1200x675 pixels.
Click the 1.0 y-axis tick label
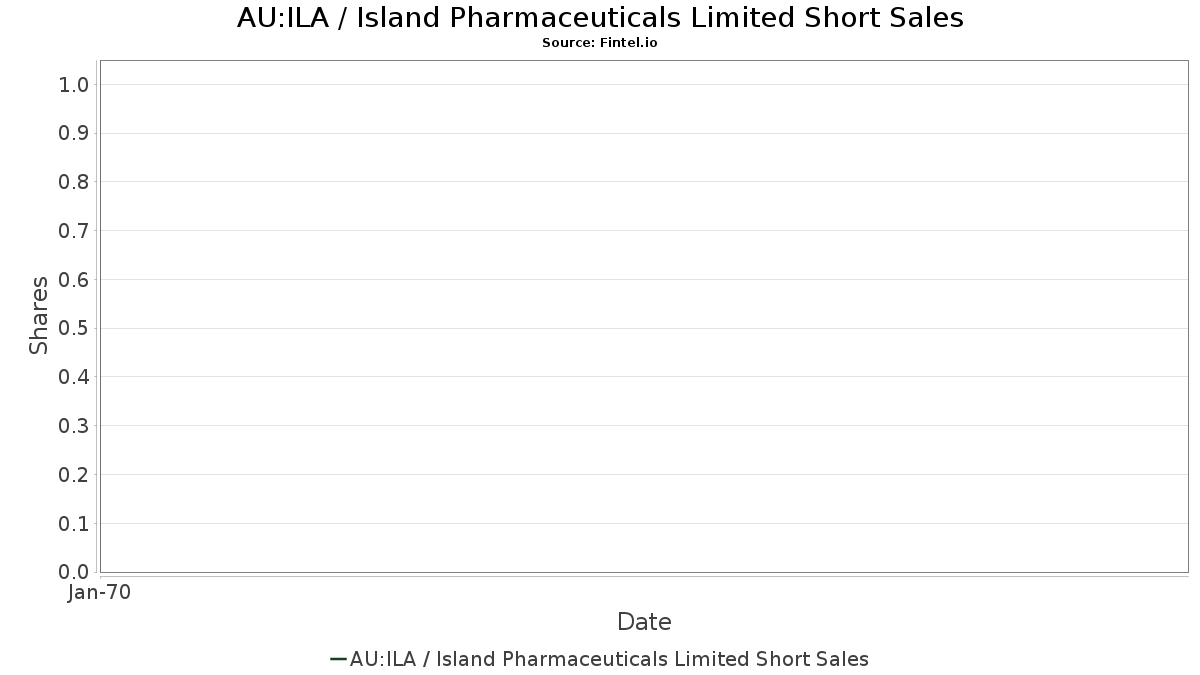point(75,84)
